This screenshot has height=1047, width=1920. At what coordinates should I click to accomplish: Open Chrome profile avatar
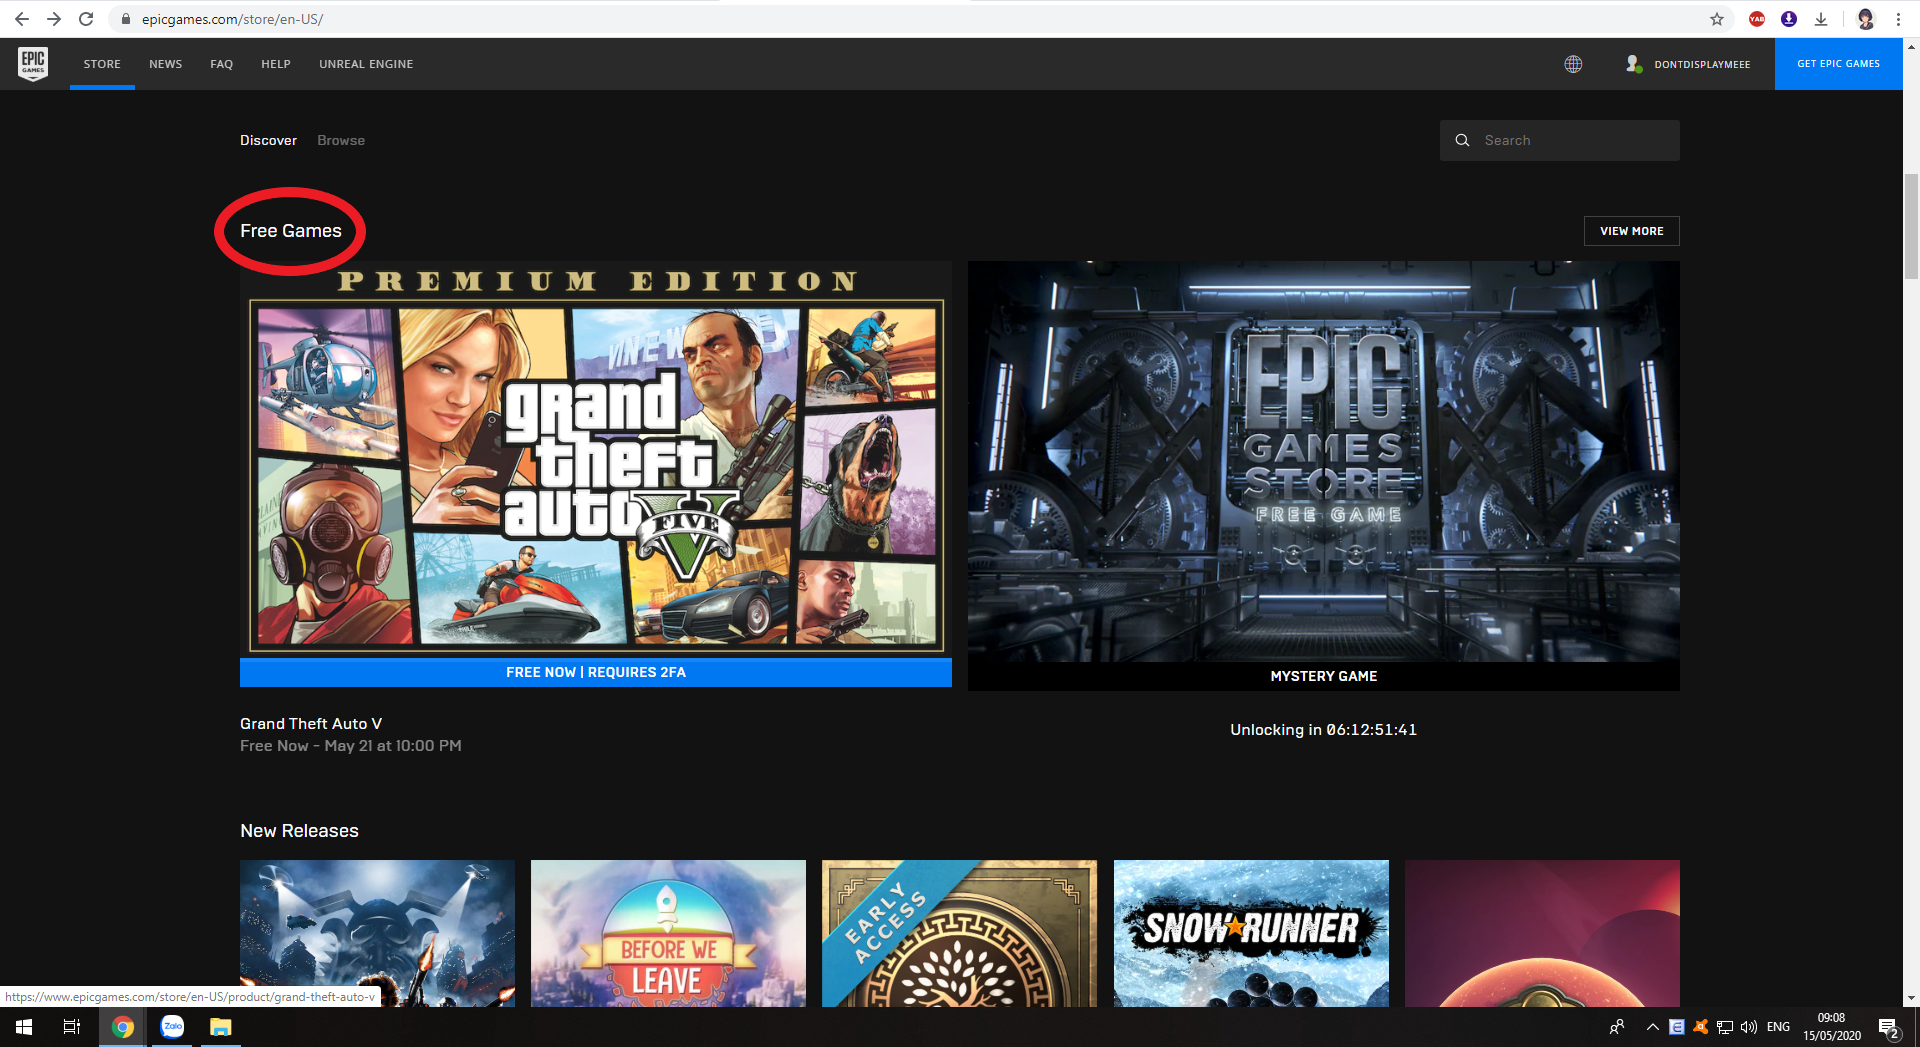(x=1866, y=19)
